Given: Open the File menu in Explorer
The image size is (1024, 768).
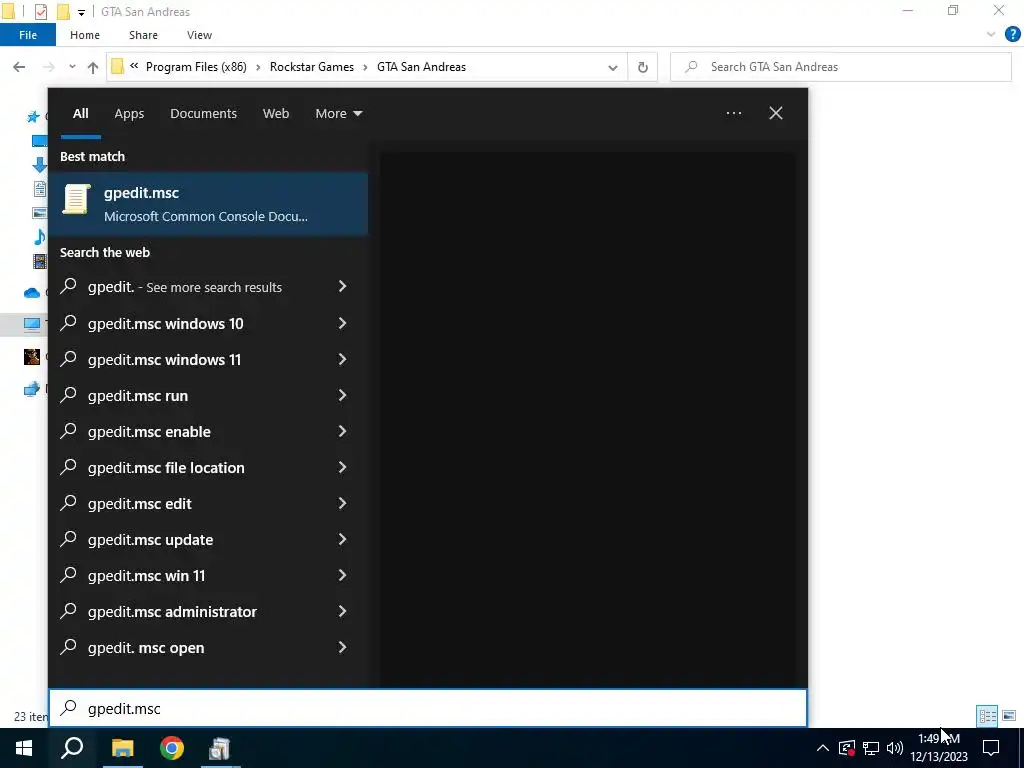Looking at the screenshot, I should click(28, 35).
